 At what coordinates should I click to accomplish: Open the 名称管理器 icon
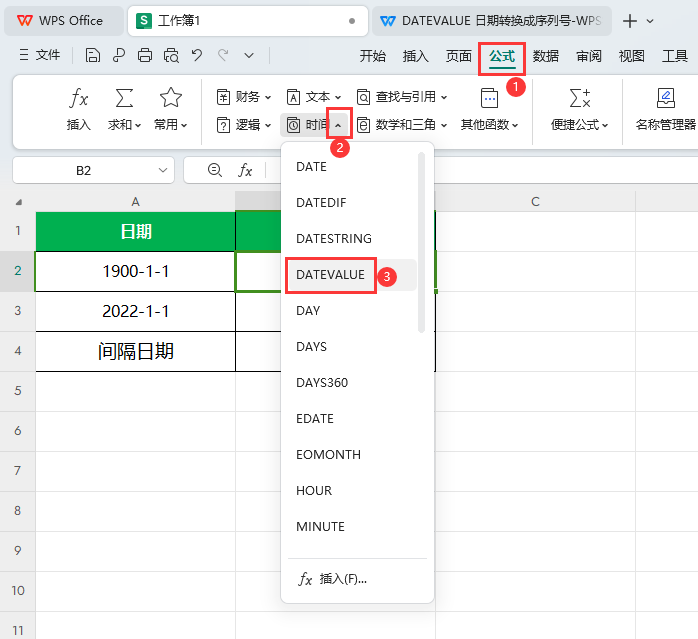click(666, 98)
